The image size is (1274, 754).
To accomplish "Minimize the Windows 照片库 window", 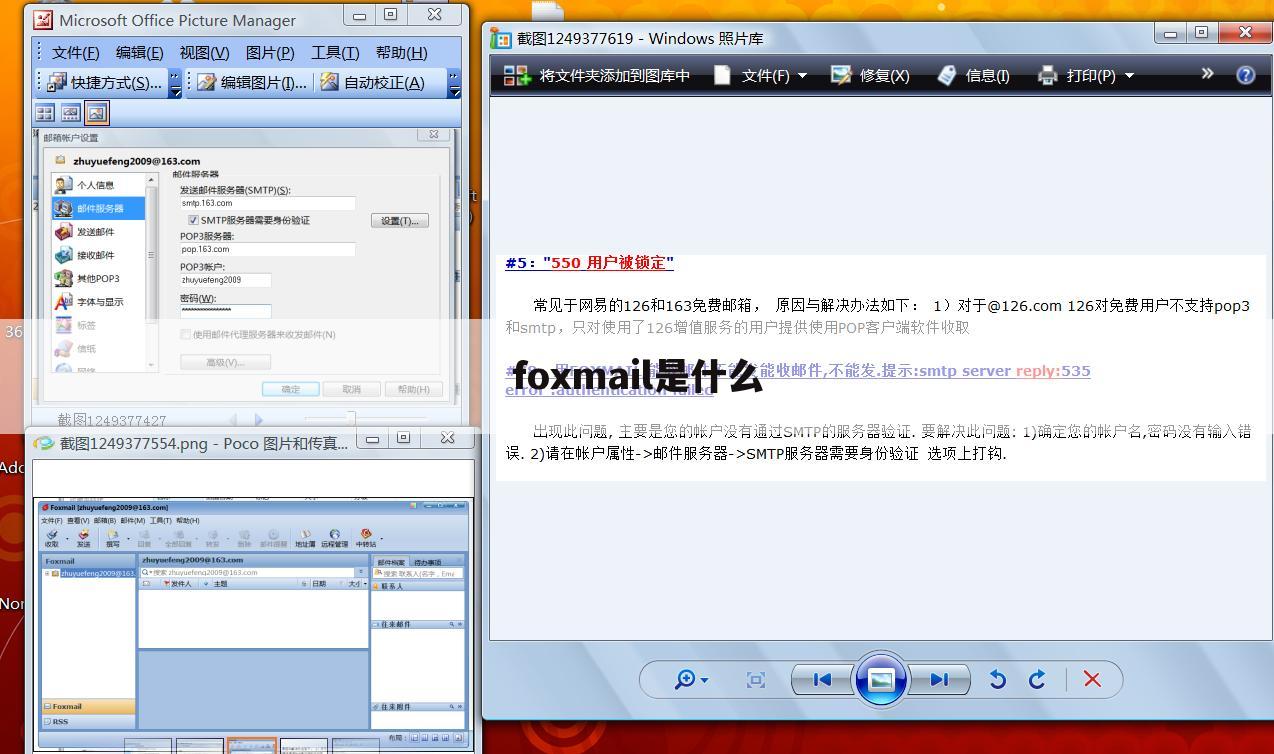I will pyautogui.click(x=1170, y=34).
